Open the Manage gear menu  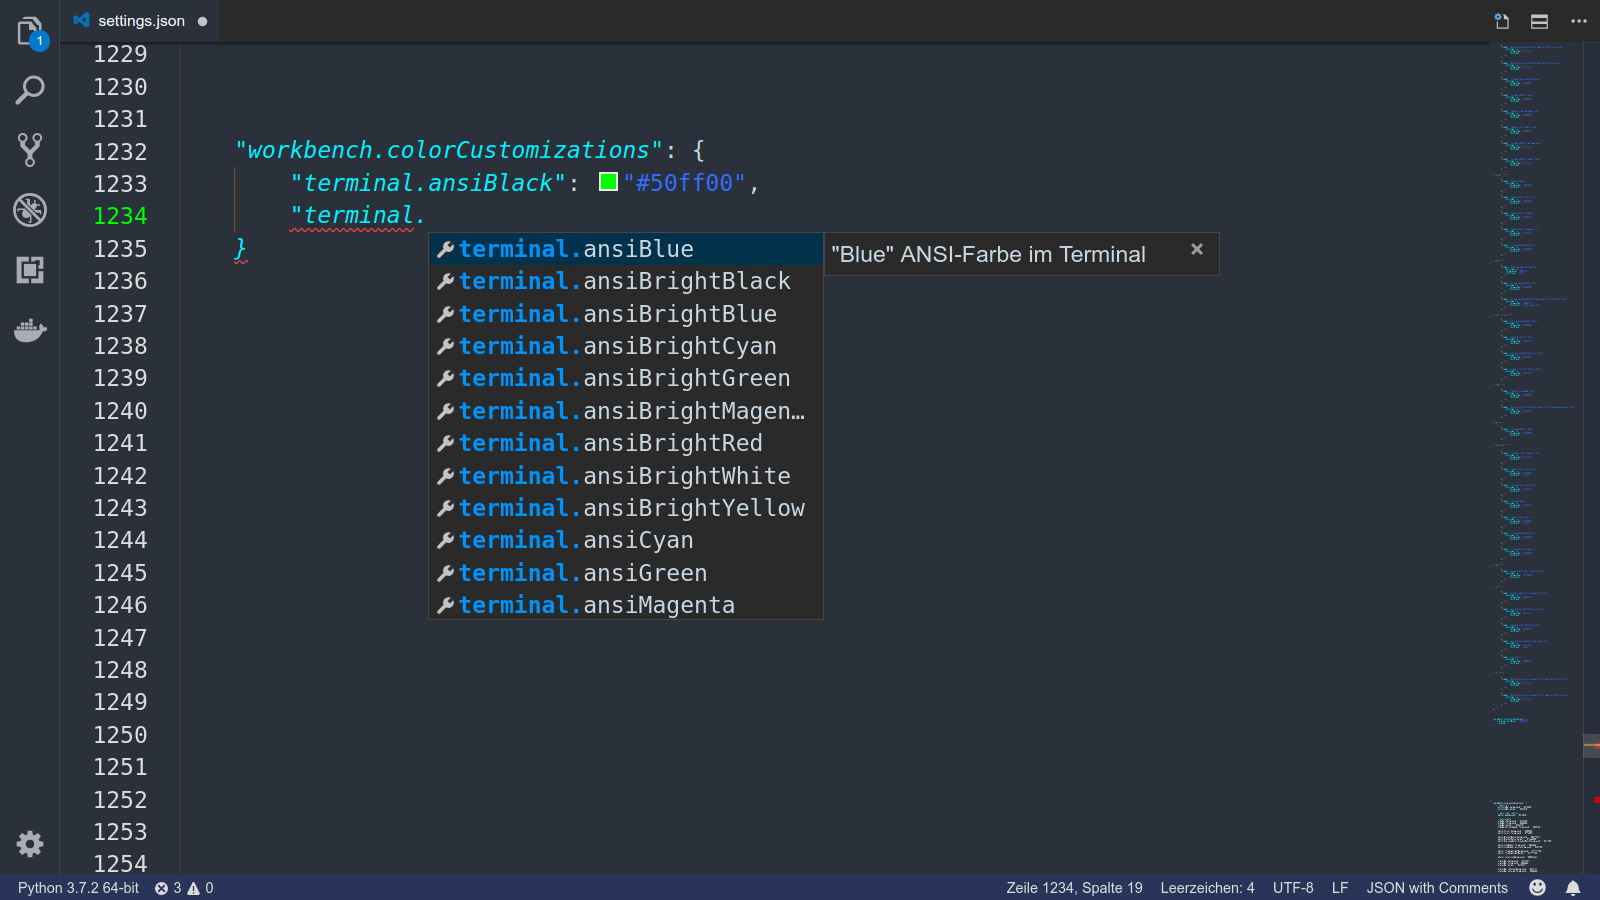coord(30,844)
